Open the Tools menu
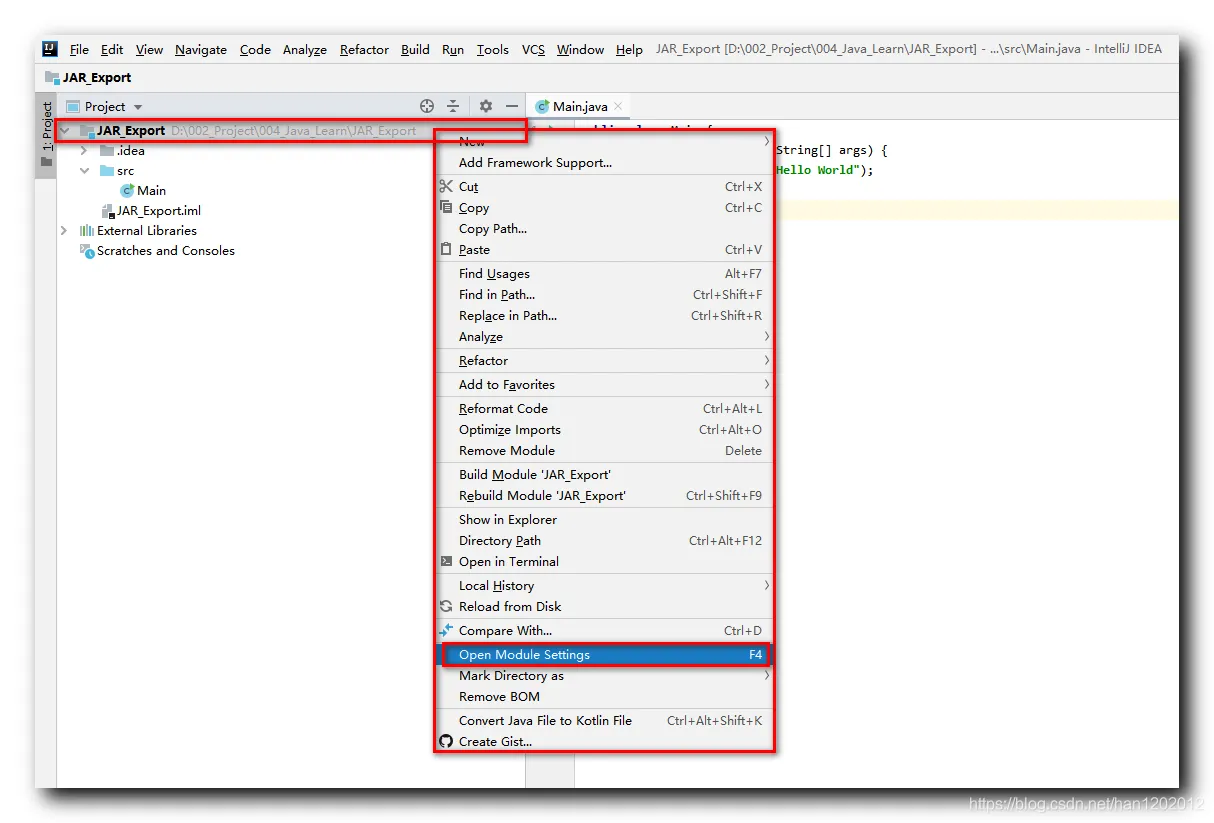The height and width of the screenshot is (823, 1214). click(x=492, y=49)
